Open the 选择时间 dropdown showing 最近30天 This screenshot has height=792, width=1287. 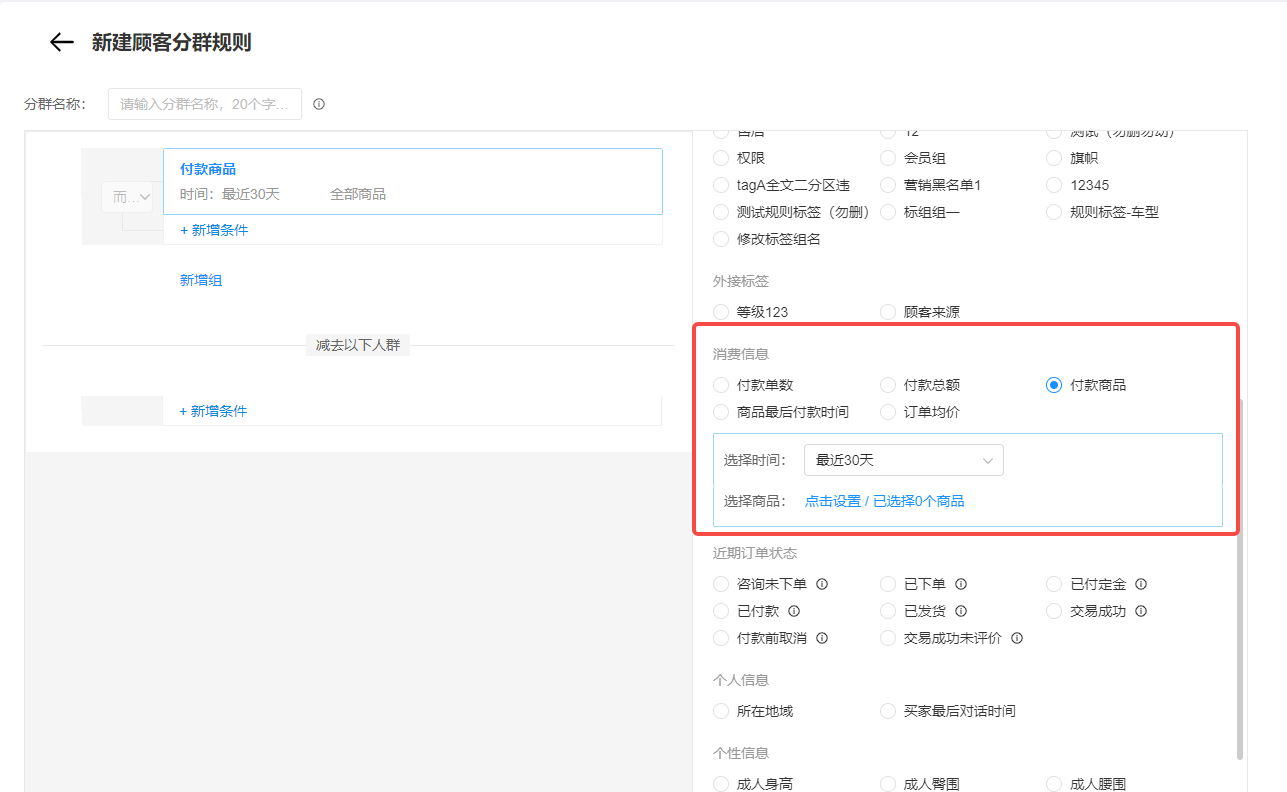click(904, 460)
